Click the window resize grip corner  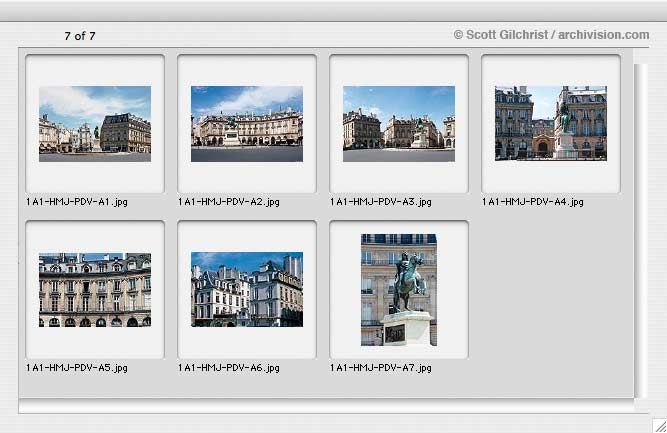(x=660, y=426)
